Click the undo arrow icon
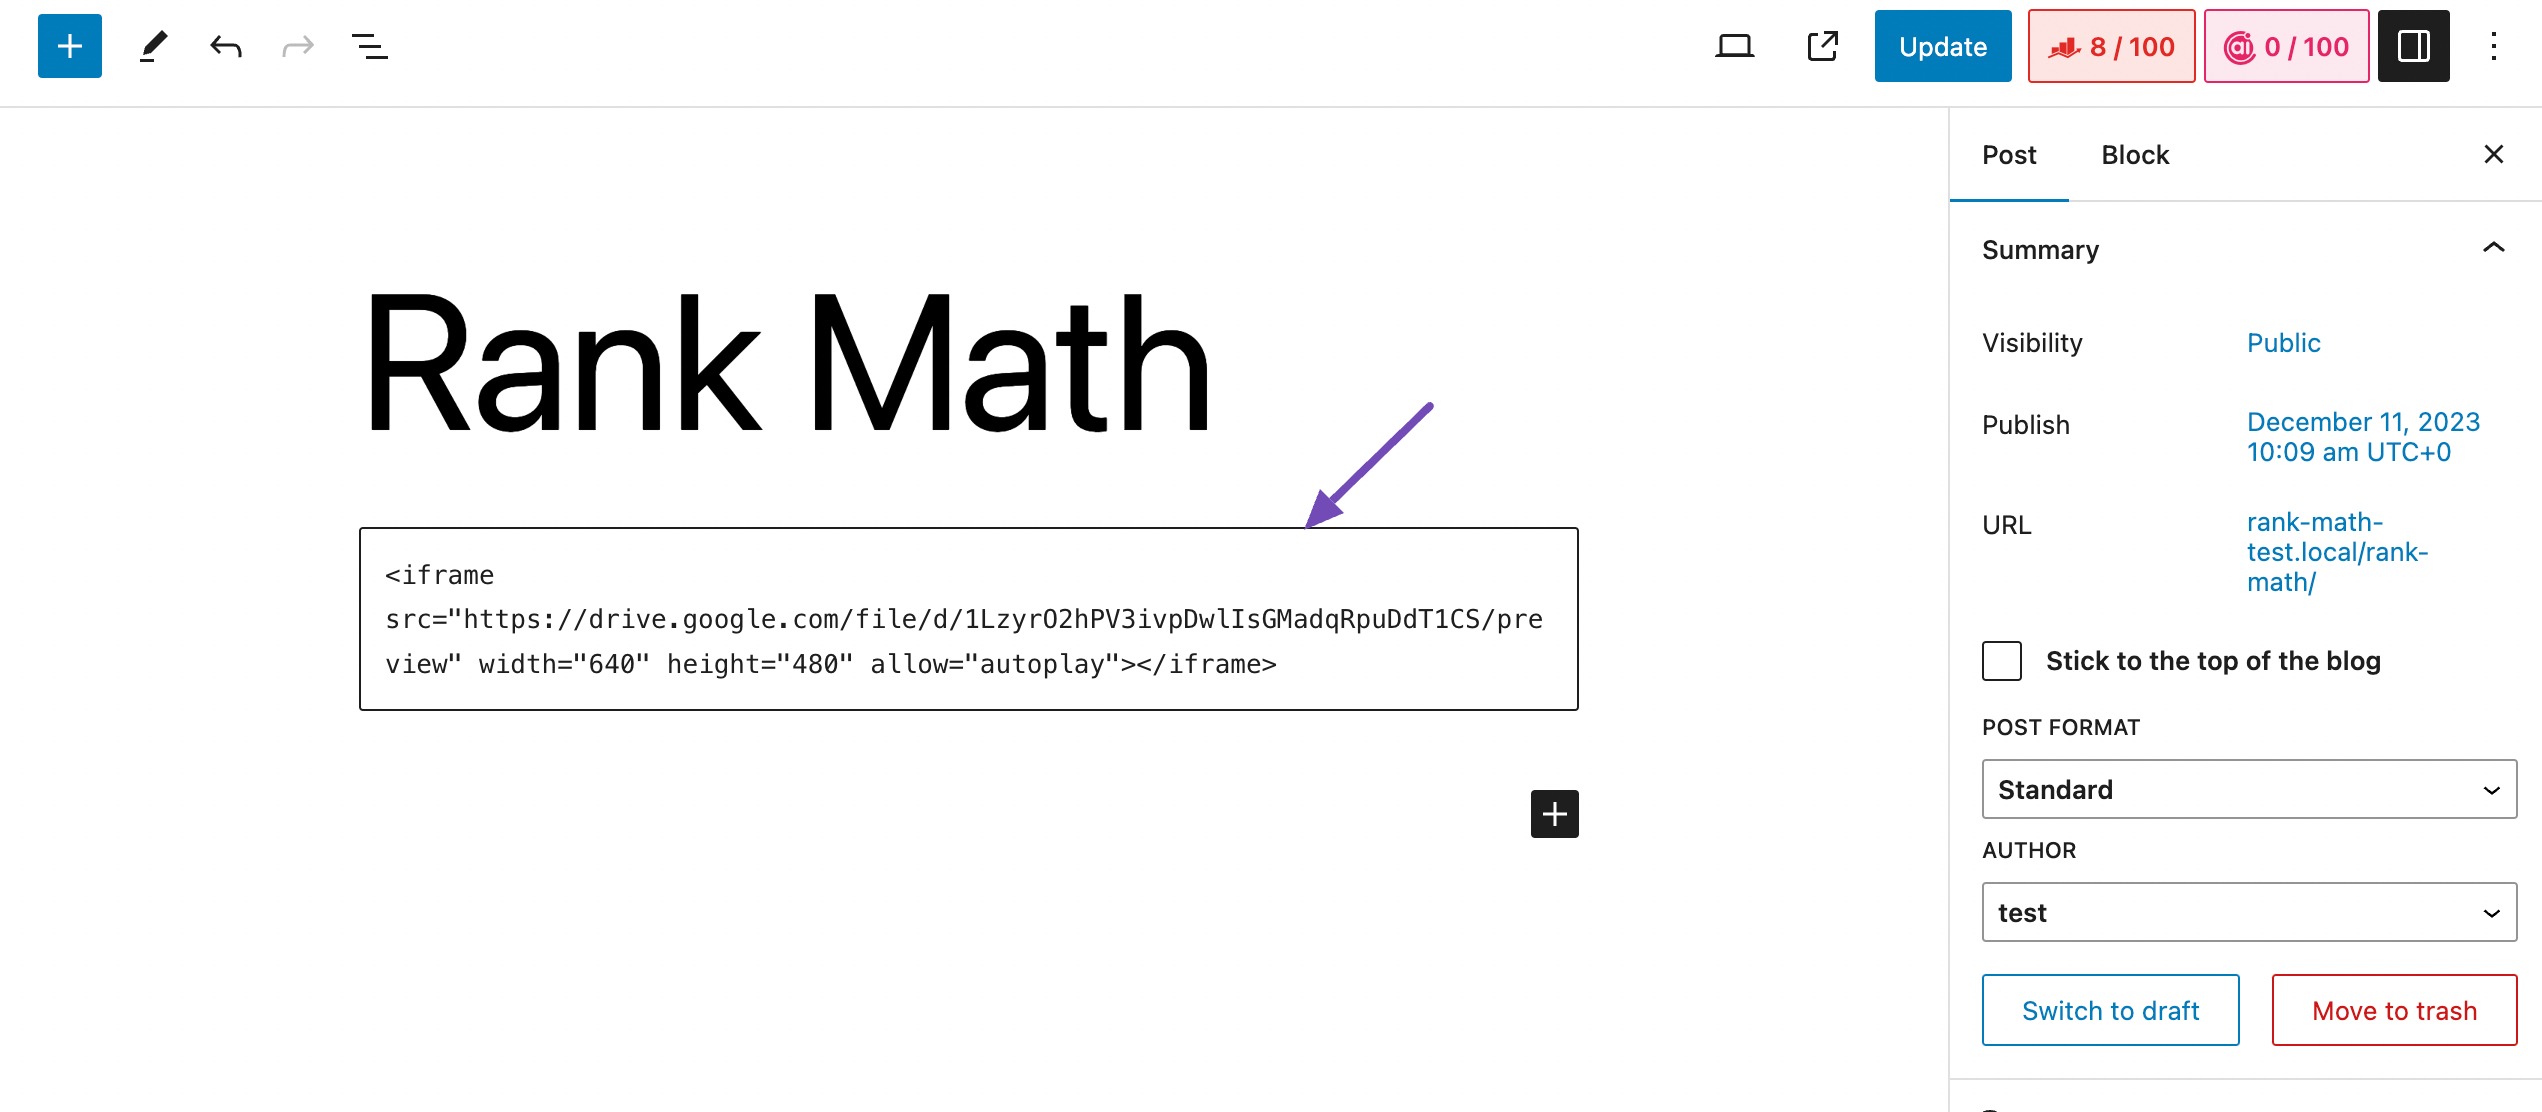The image size is (2542, 1112). pyautogui.click(x=224, y=44)
